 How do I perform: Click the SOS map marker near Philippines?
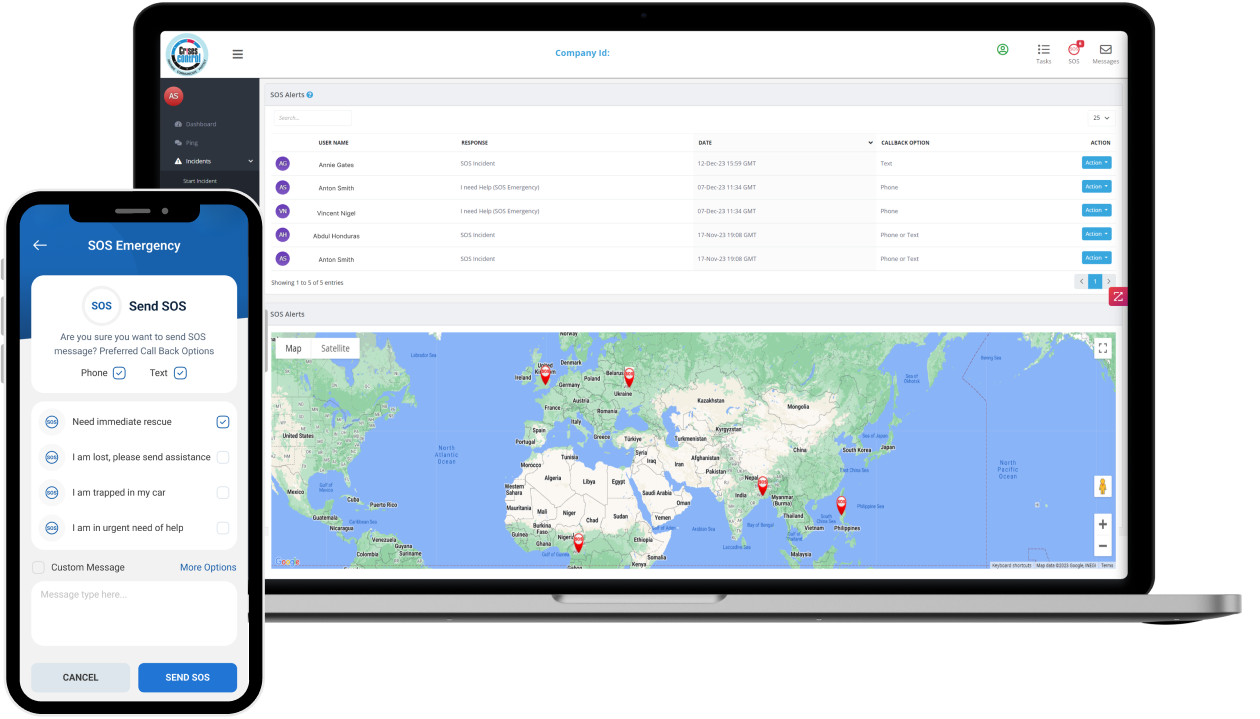tap(841, 505)
